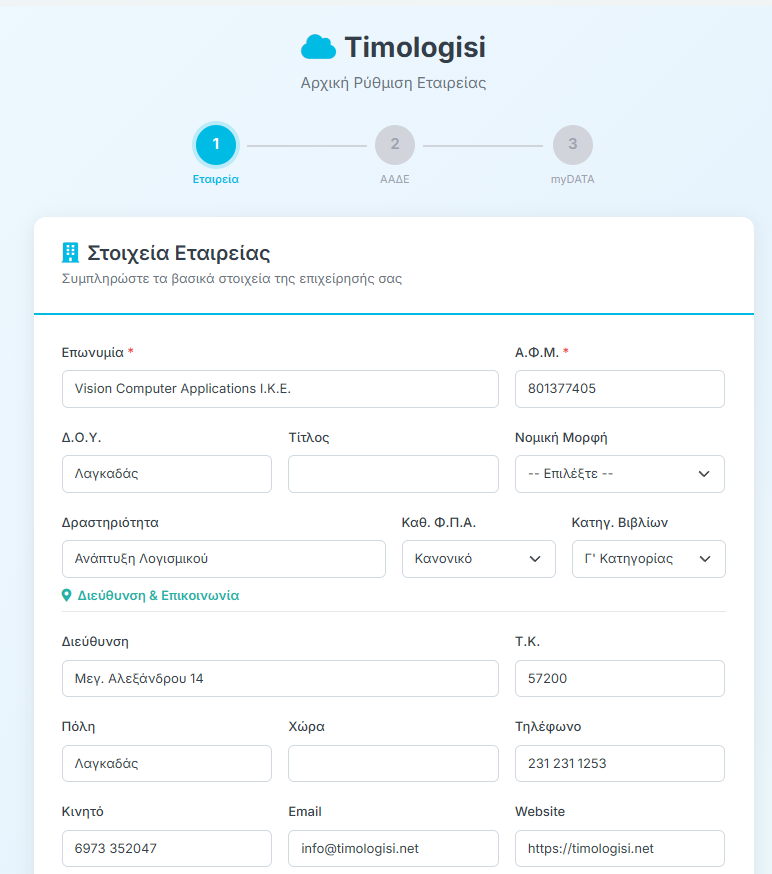Click the Τ.Κ. postal code field
Image resolution: width=772 pixels, height=874 pixels.
619,678
